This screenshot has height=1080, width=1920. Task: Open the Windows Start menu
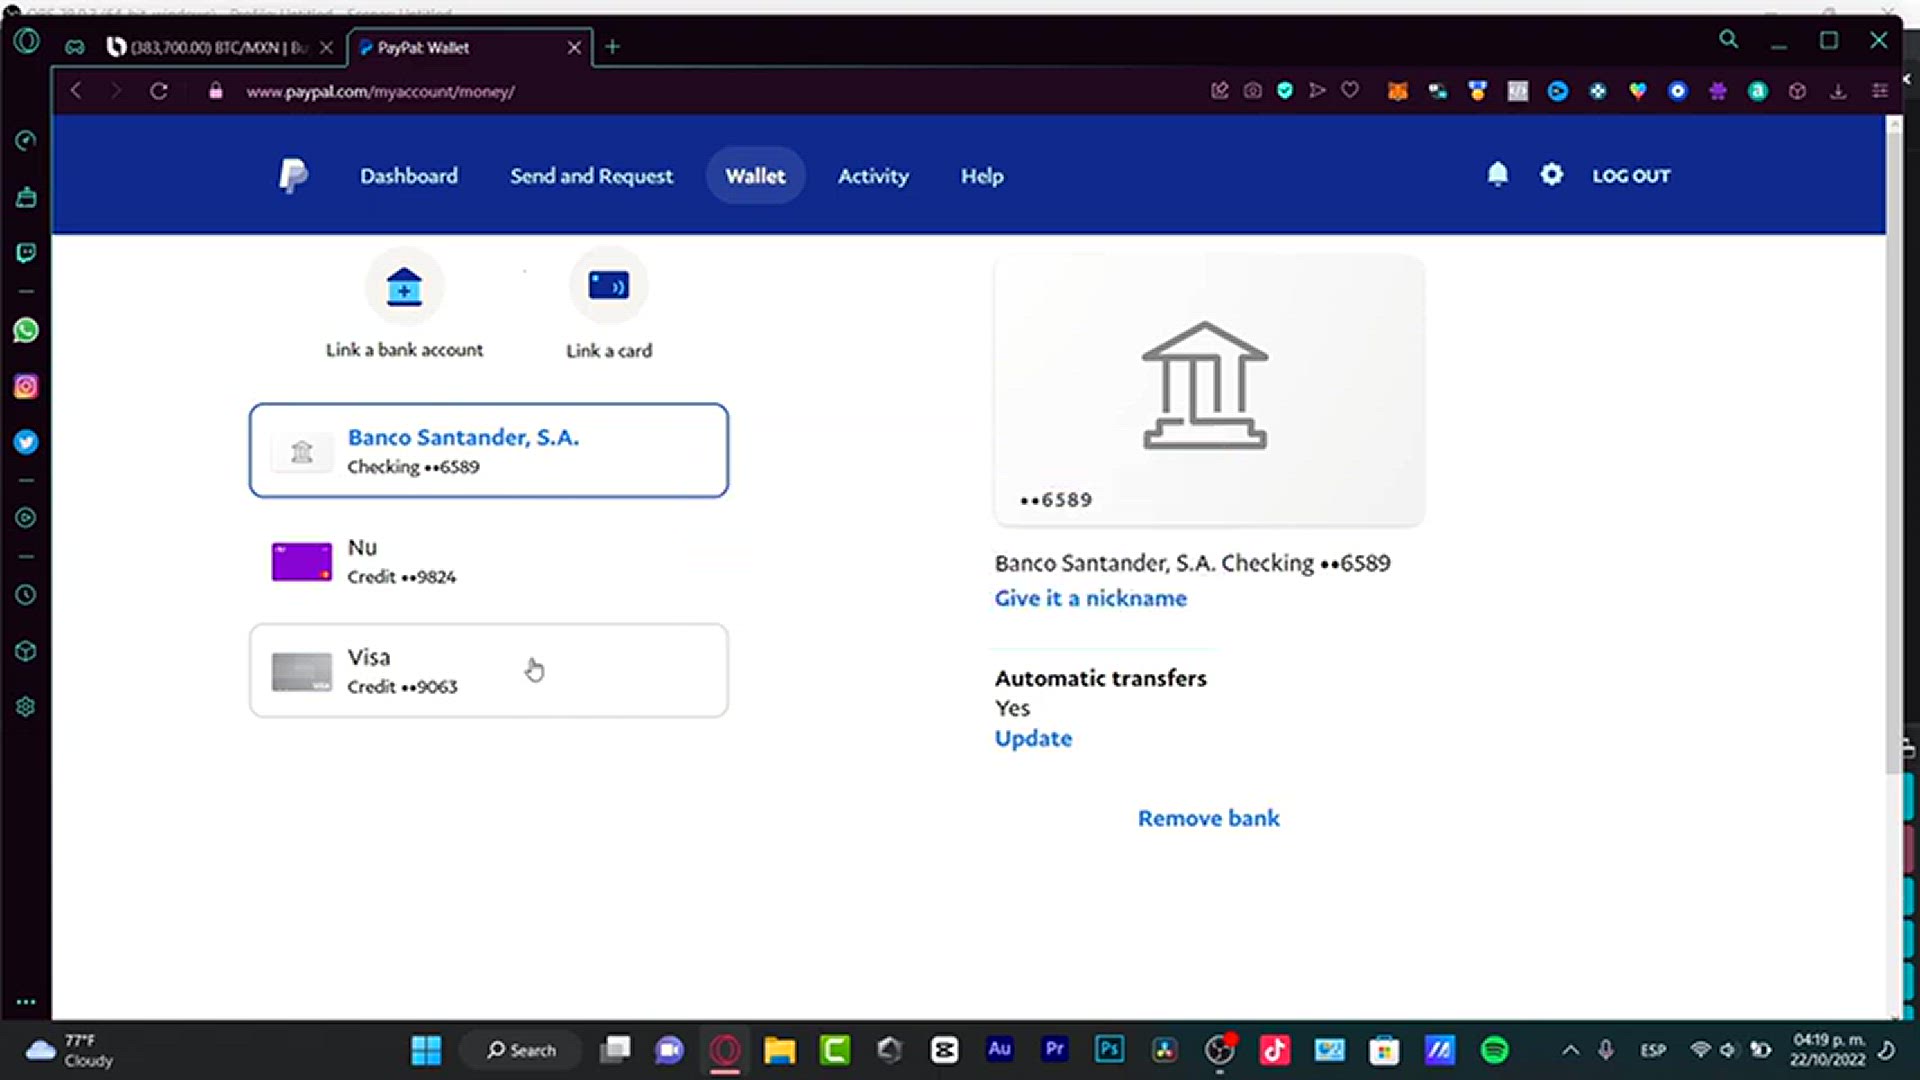(x=426, y=1050)
